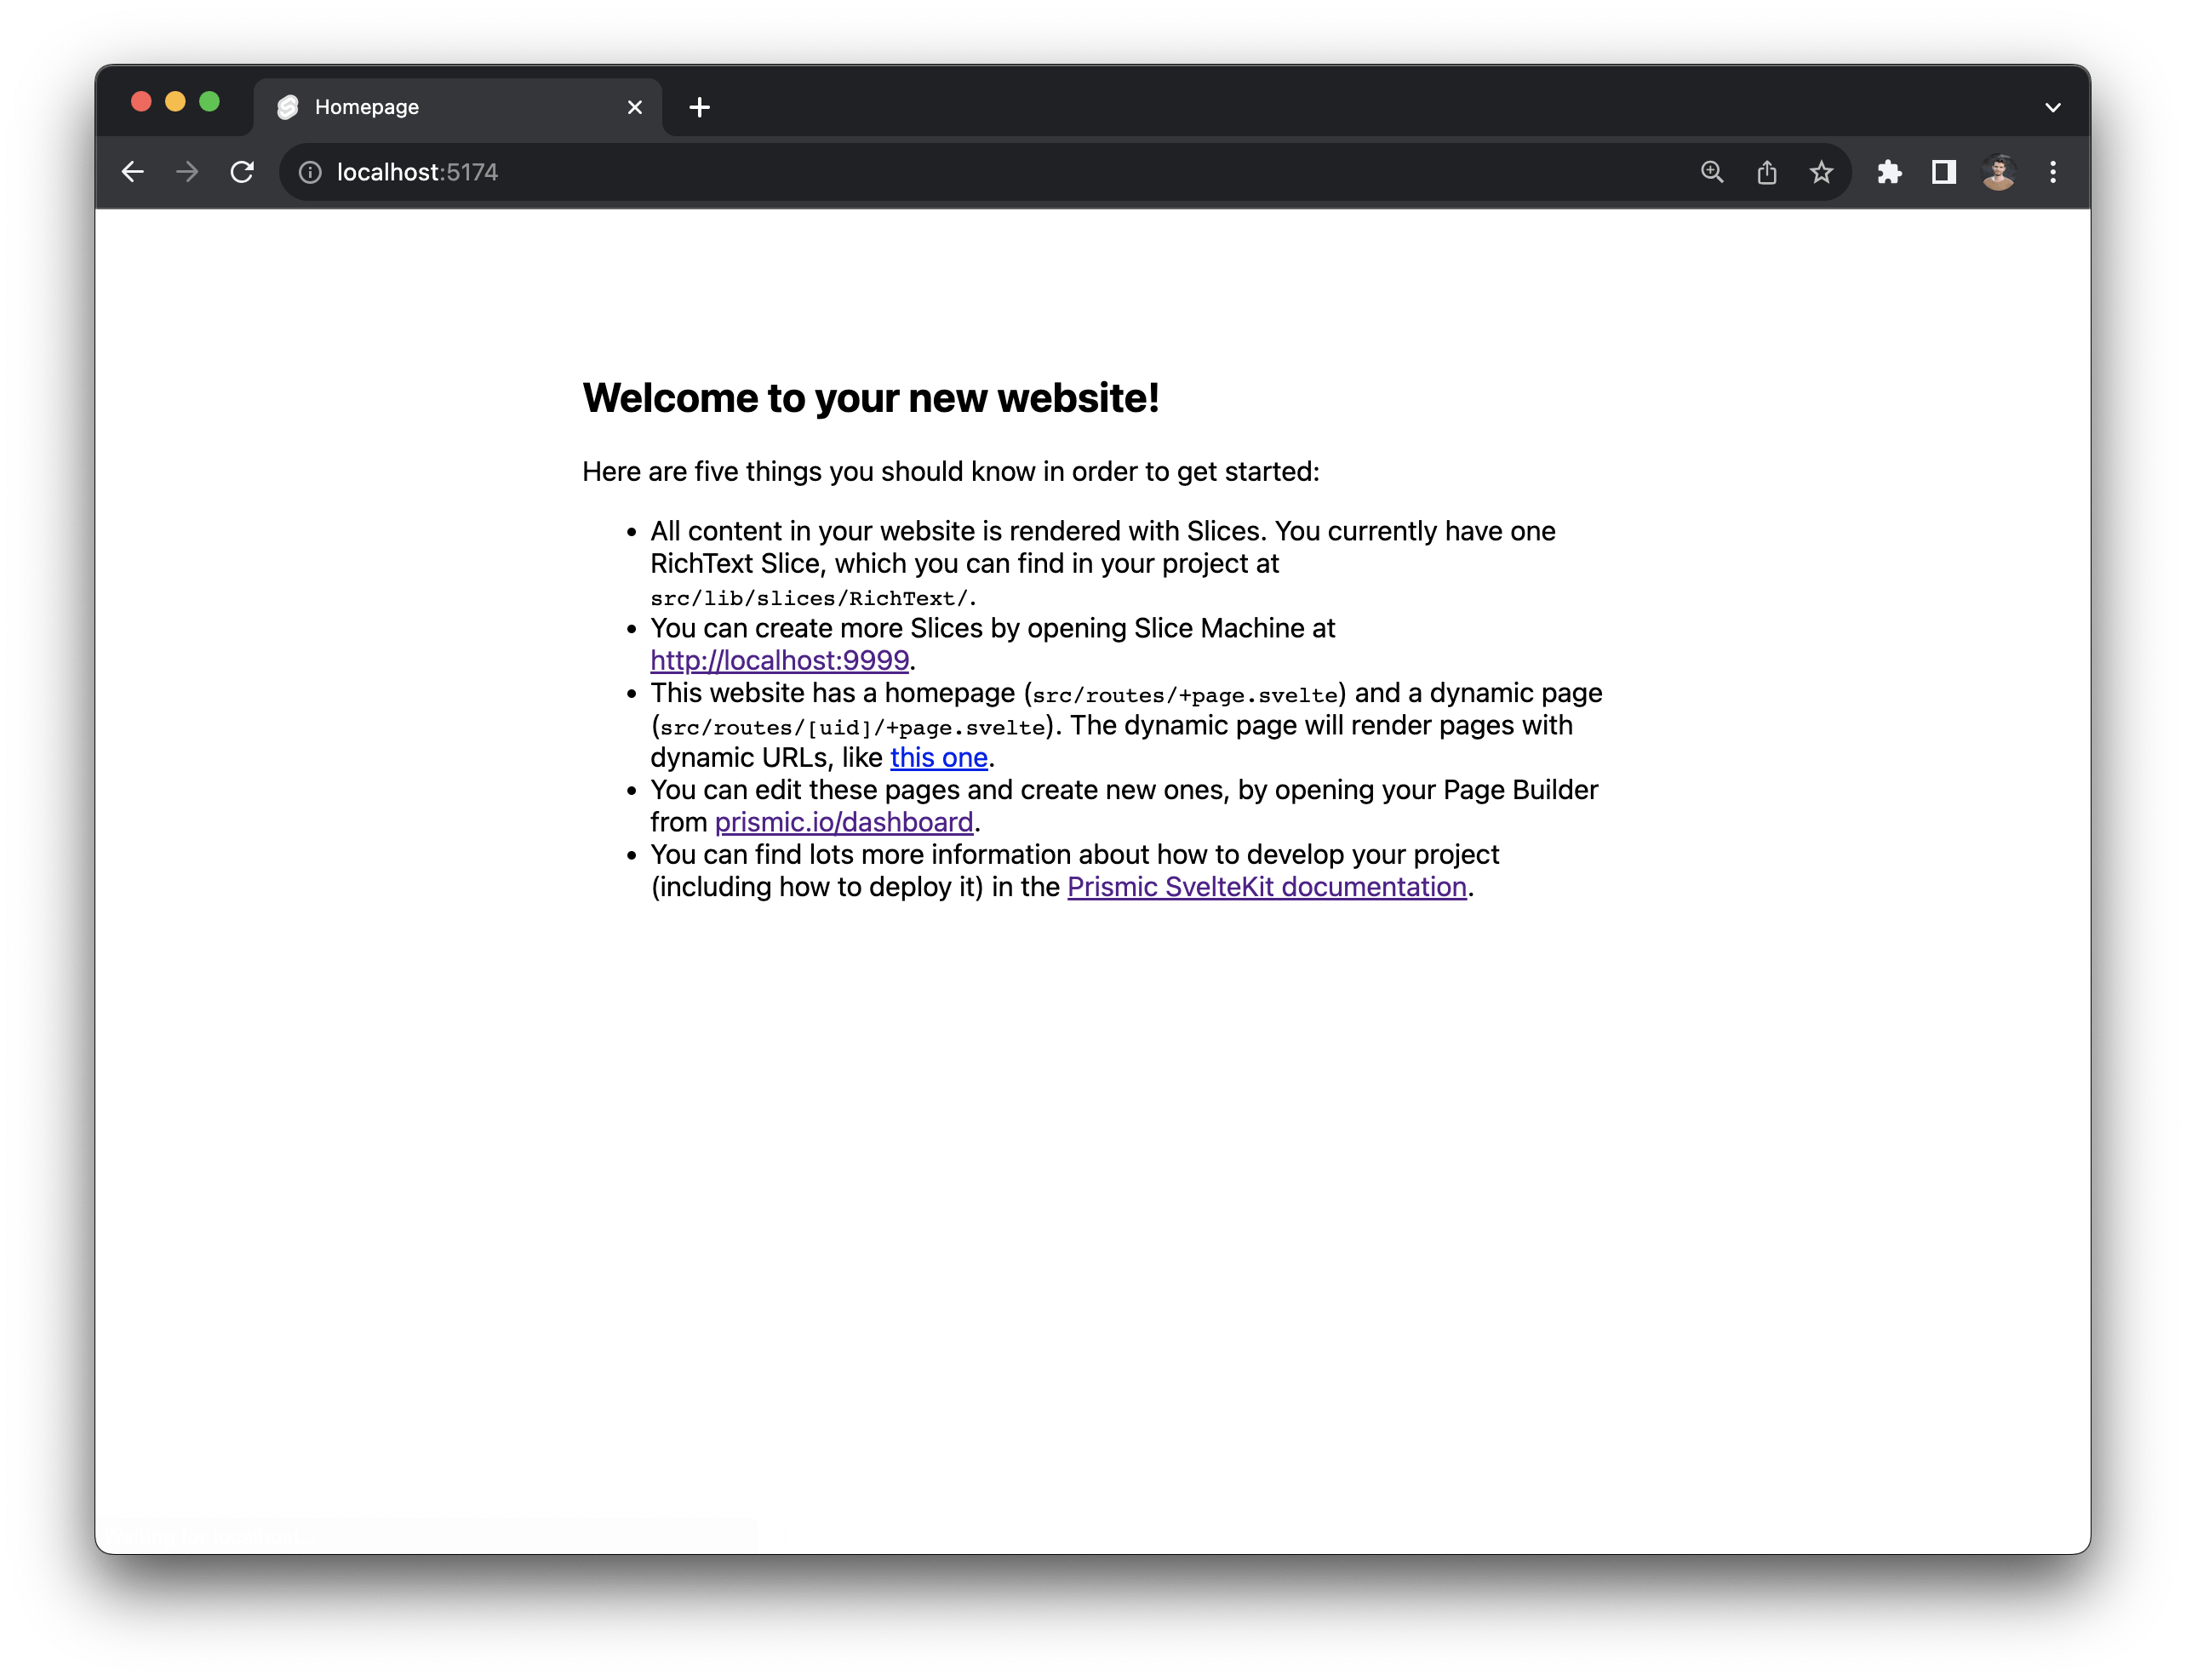Expand the tab search chevron
The image size is (2186, 1680).
click(x=2053, y=107)
